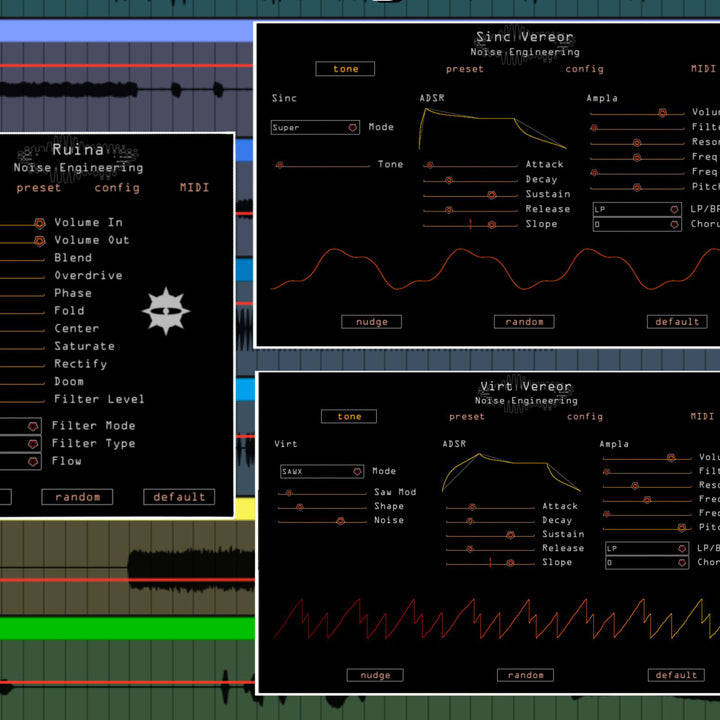Click Sinc Vereor Slope slider knob
The height and width of the screenshot is (720, 720).
click(492, 225)
